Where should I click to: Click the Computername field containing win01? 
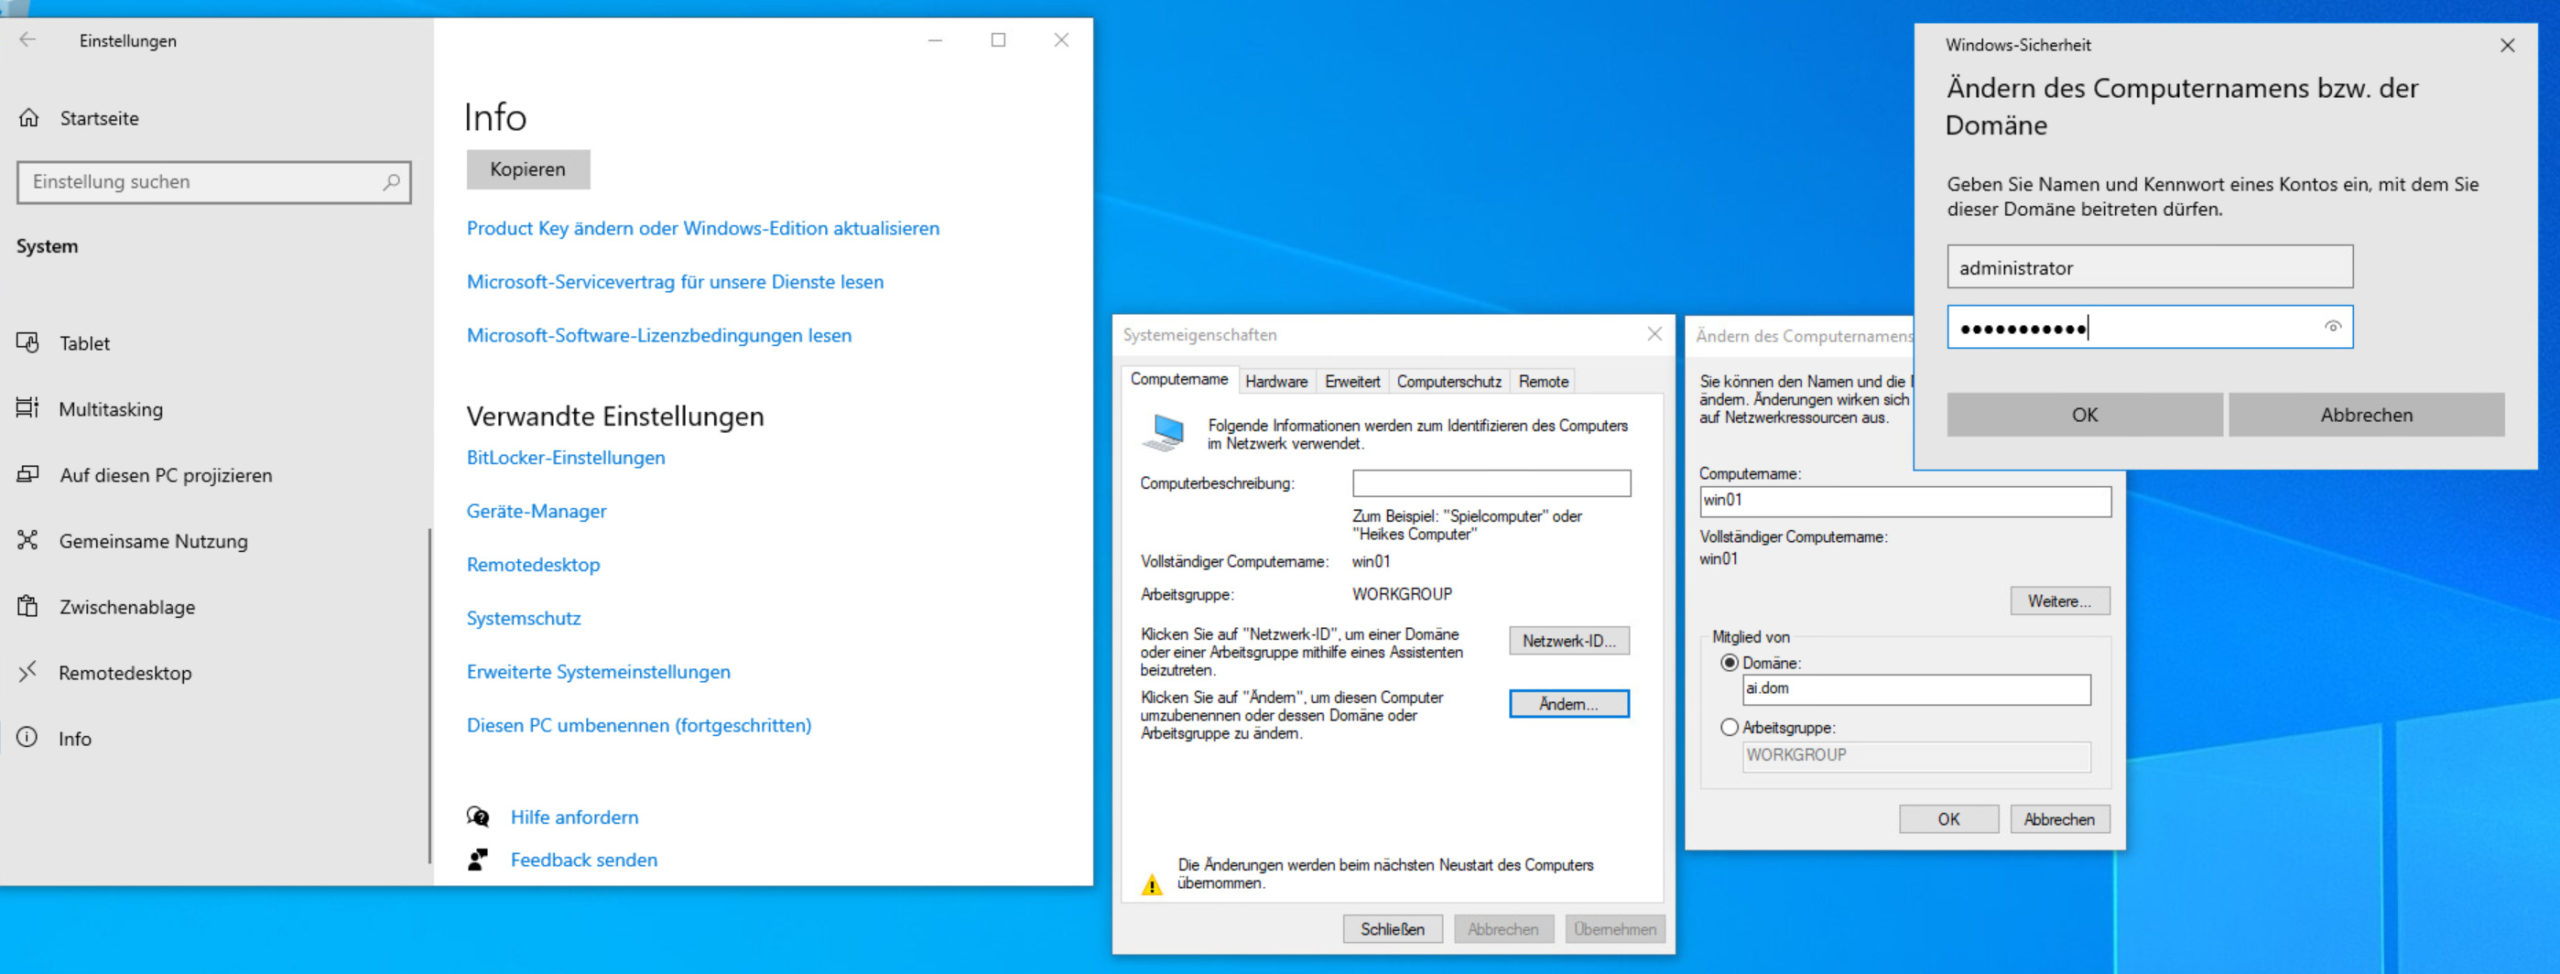[1906, 501]
